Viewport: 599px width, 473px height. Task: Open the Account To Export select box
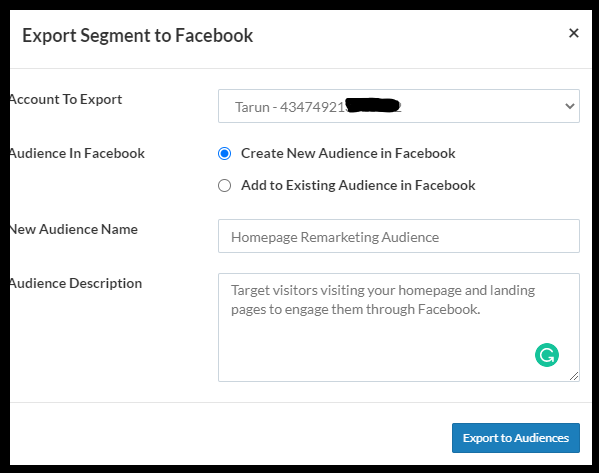point(399,106)
